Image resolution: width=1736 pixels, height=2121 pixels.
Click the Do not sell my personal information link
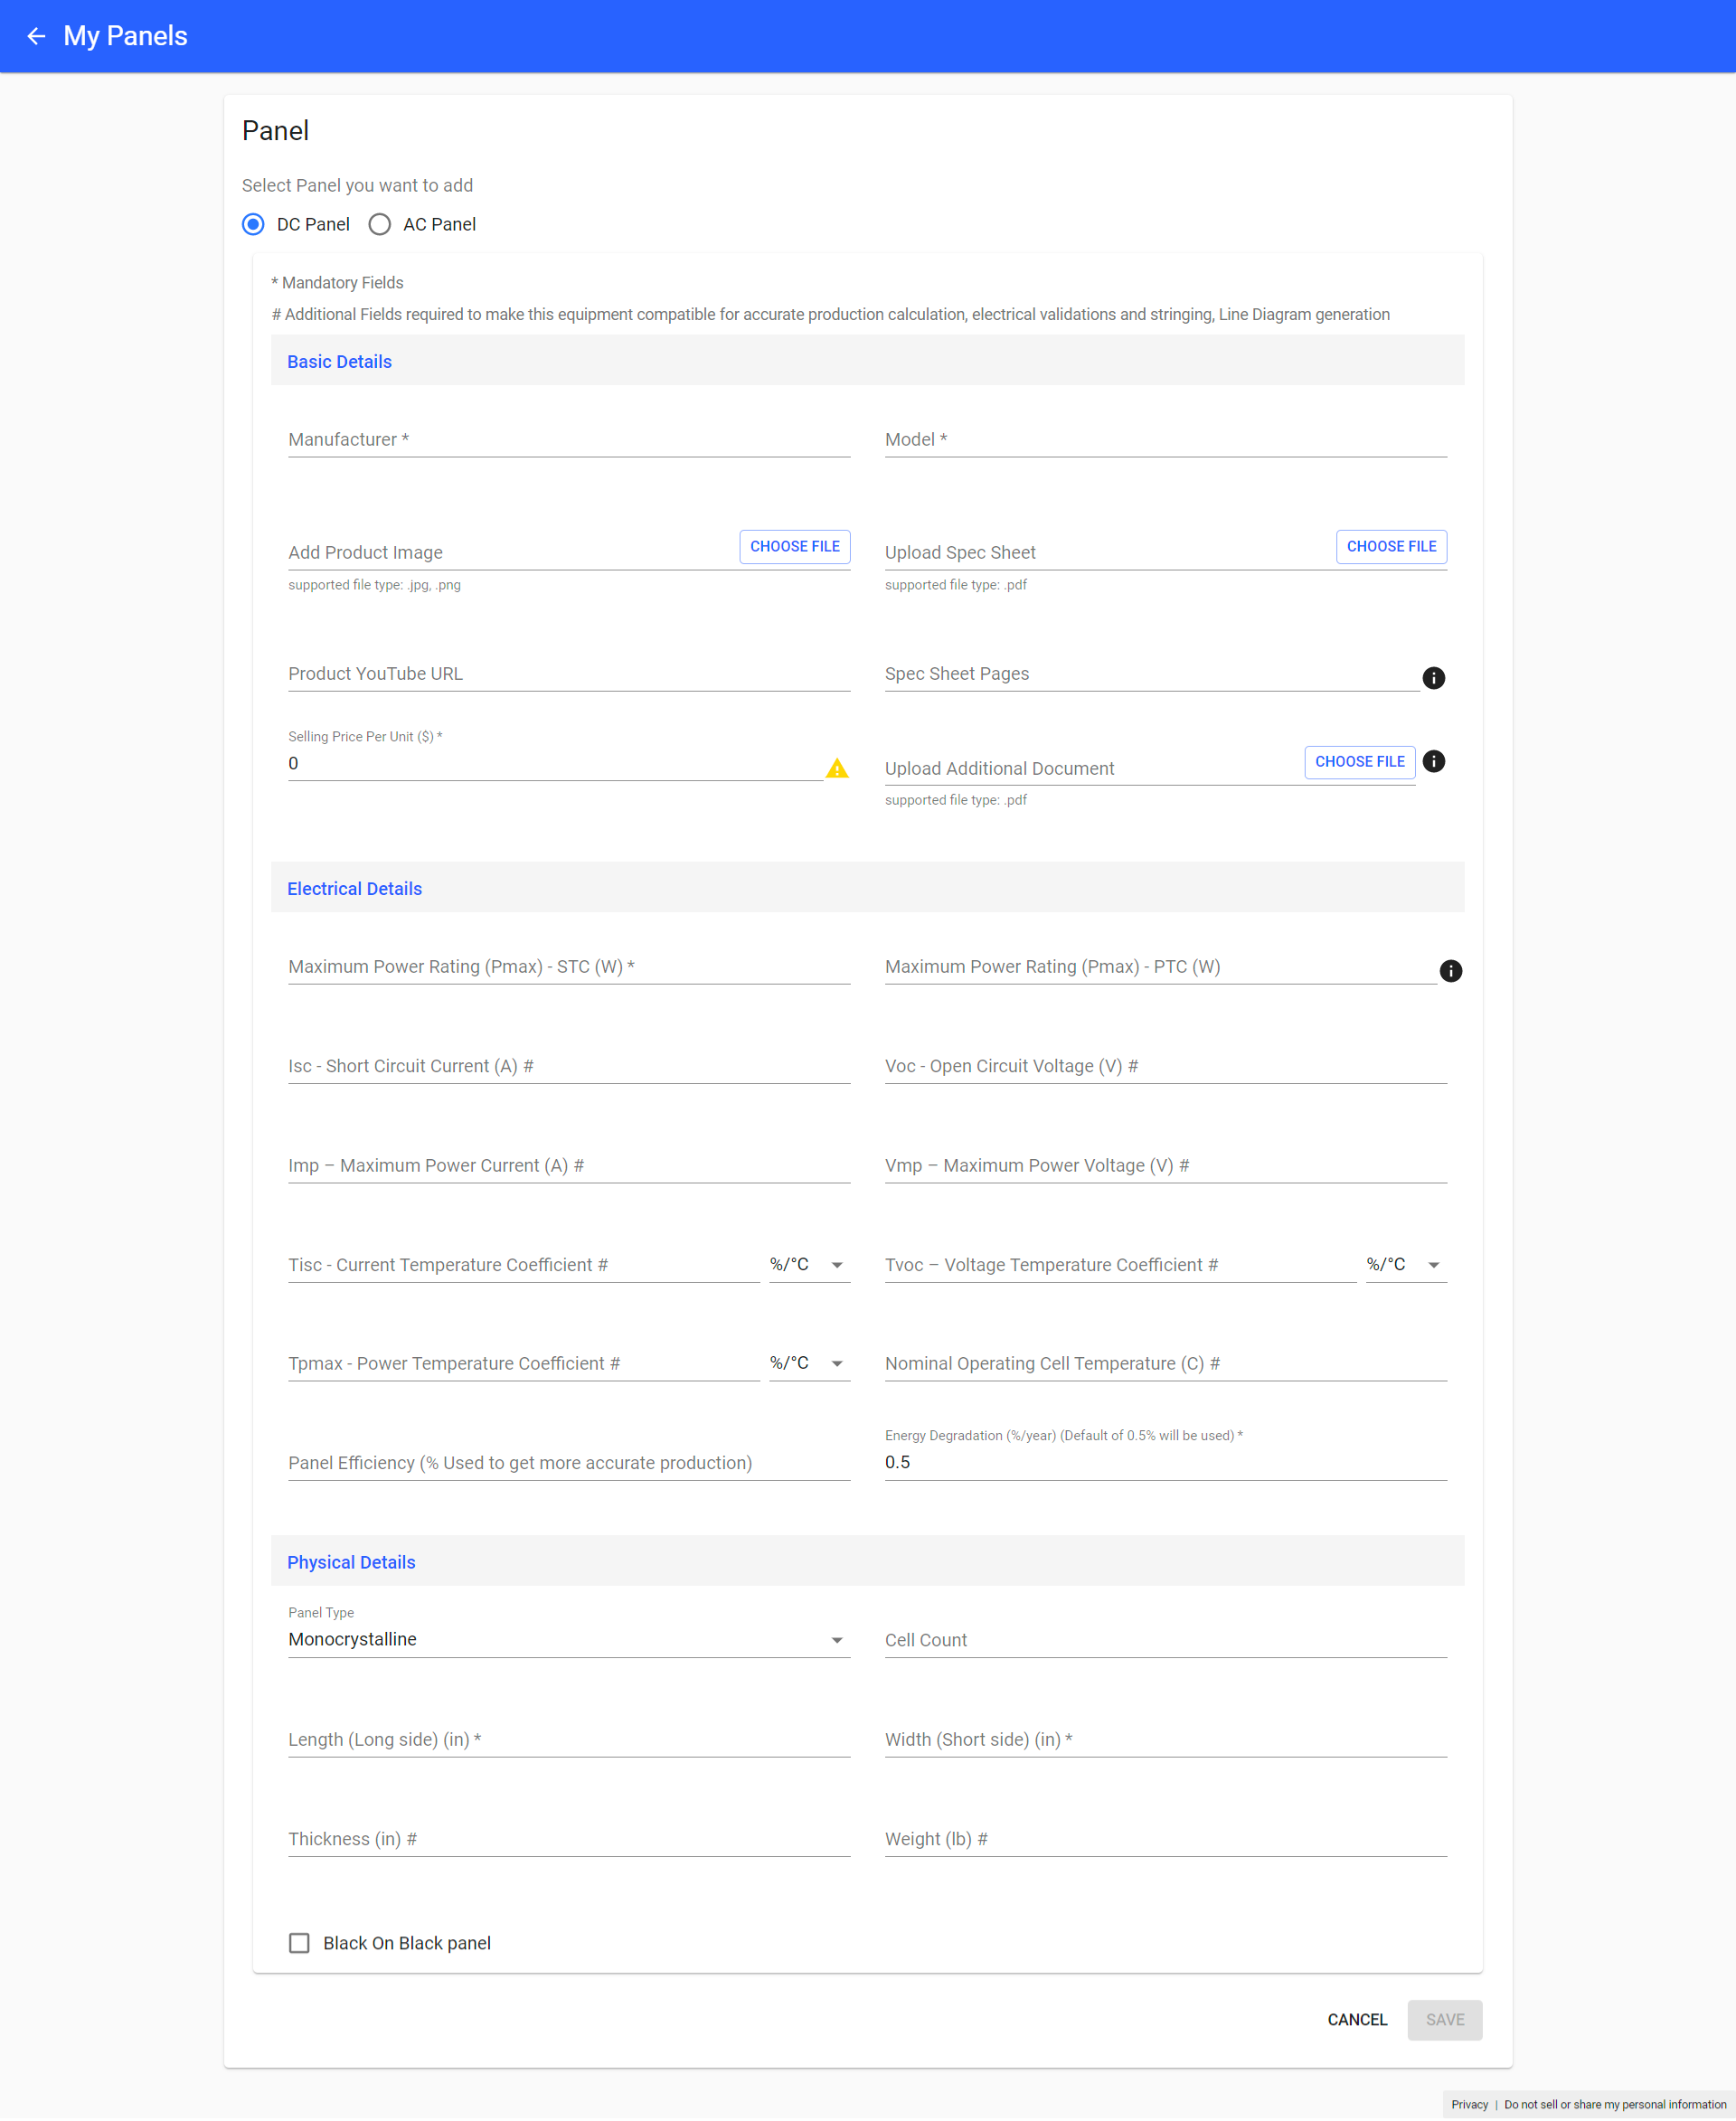1615,2104
